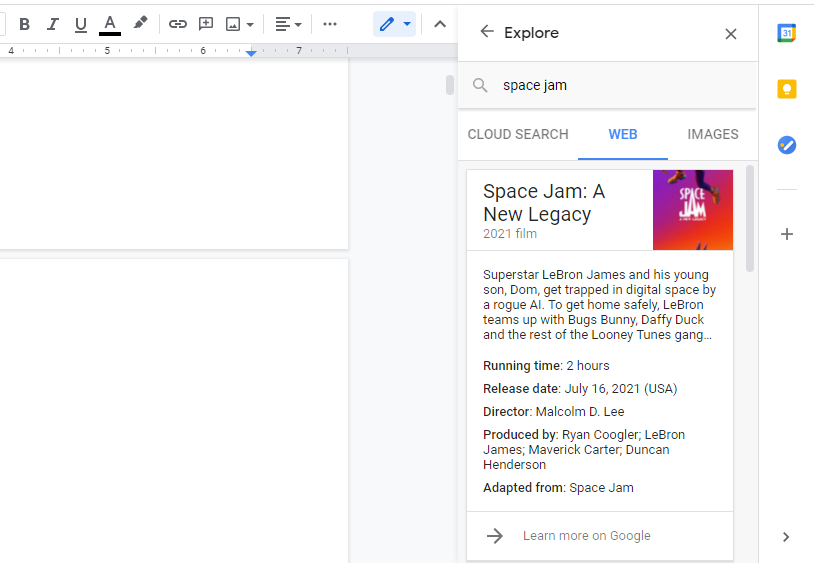This screenshot has width=814, height=563.
Task: Show more toolbar options
Action: coord(330,24)
